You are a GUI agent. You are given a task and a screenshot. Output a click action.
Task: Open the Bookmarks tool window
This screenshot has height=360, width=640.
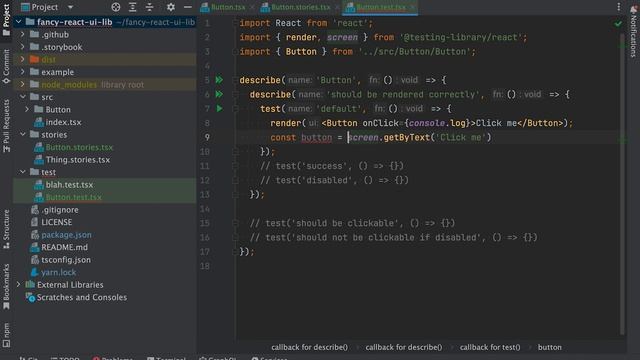(x=6, y=287)
